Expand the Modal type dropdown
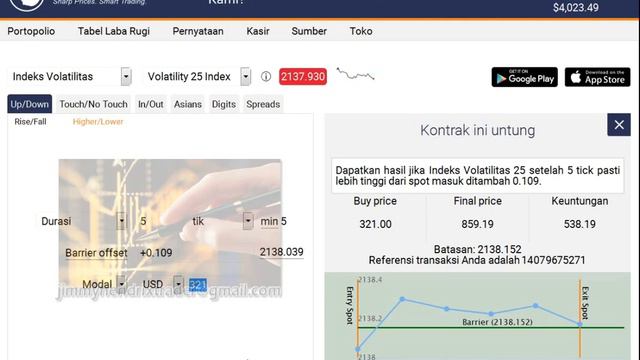 [122, 284]
